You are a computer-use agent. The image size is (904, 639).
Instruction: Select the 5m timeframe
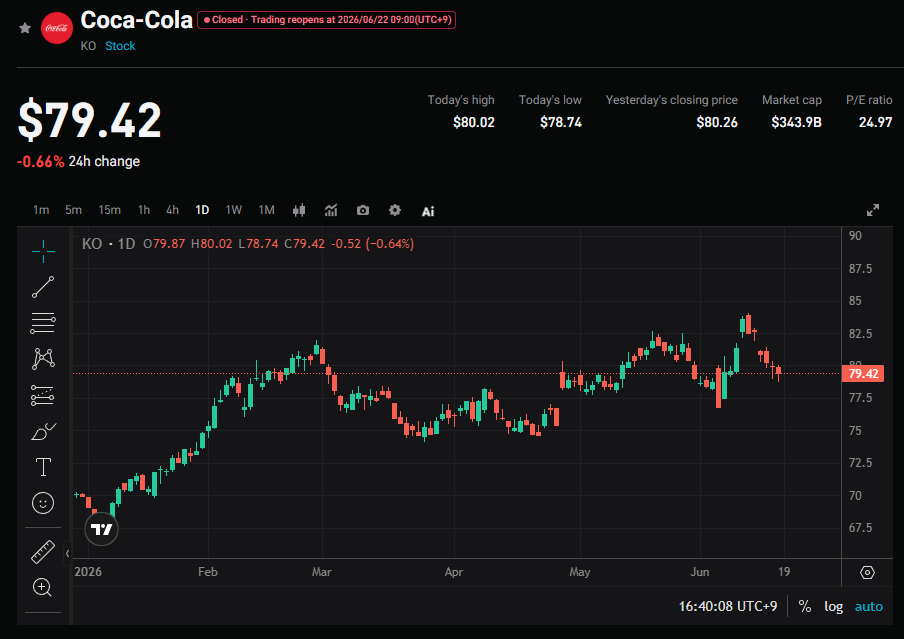click(x=73, y=210)
